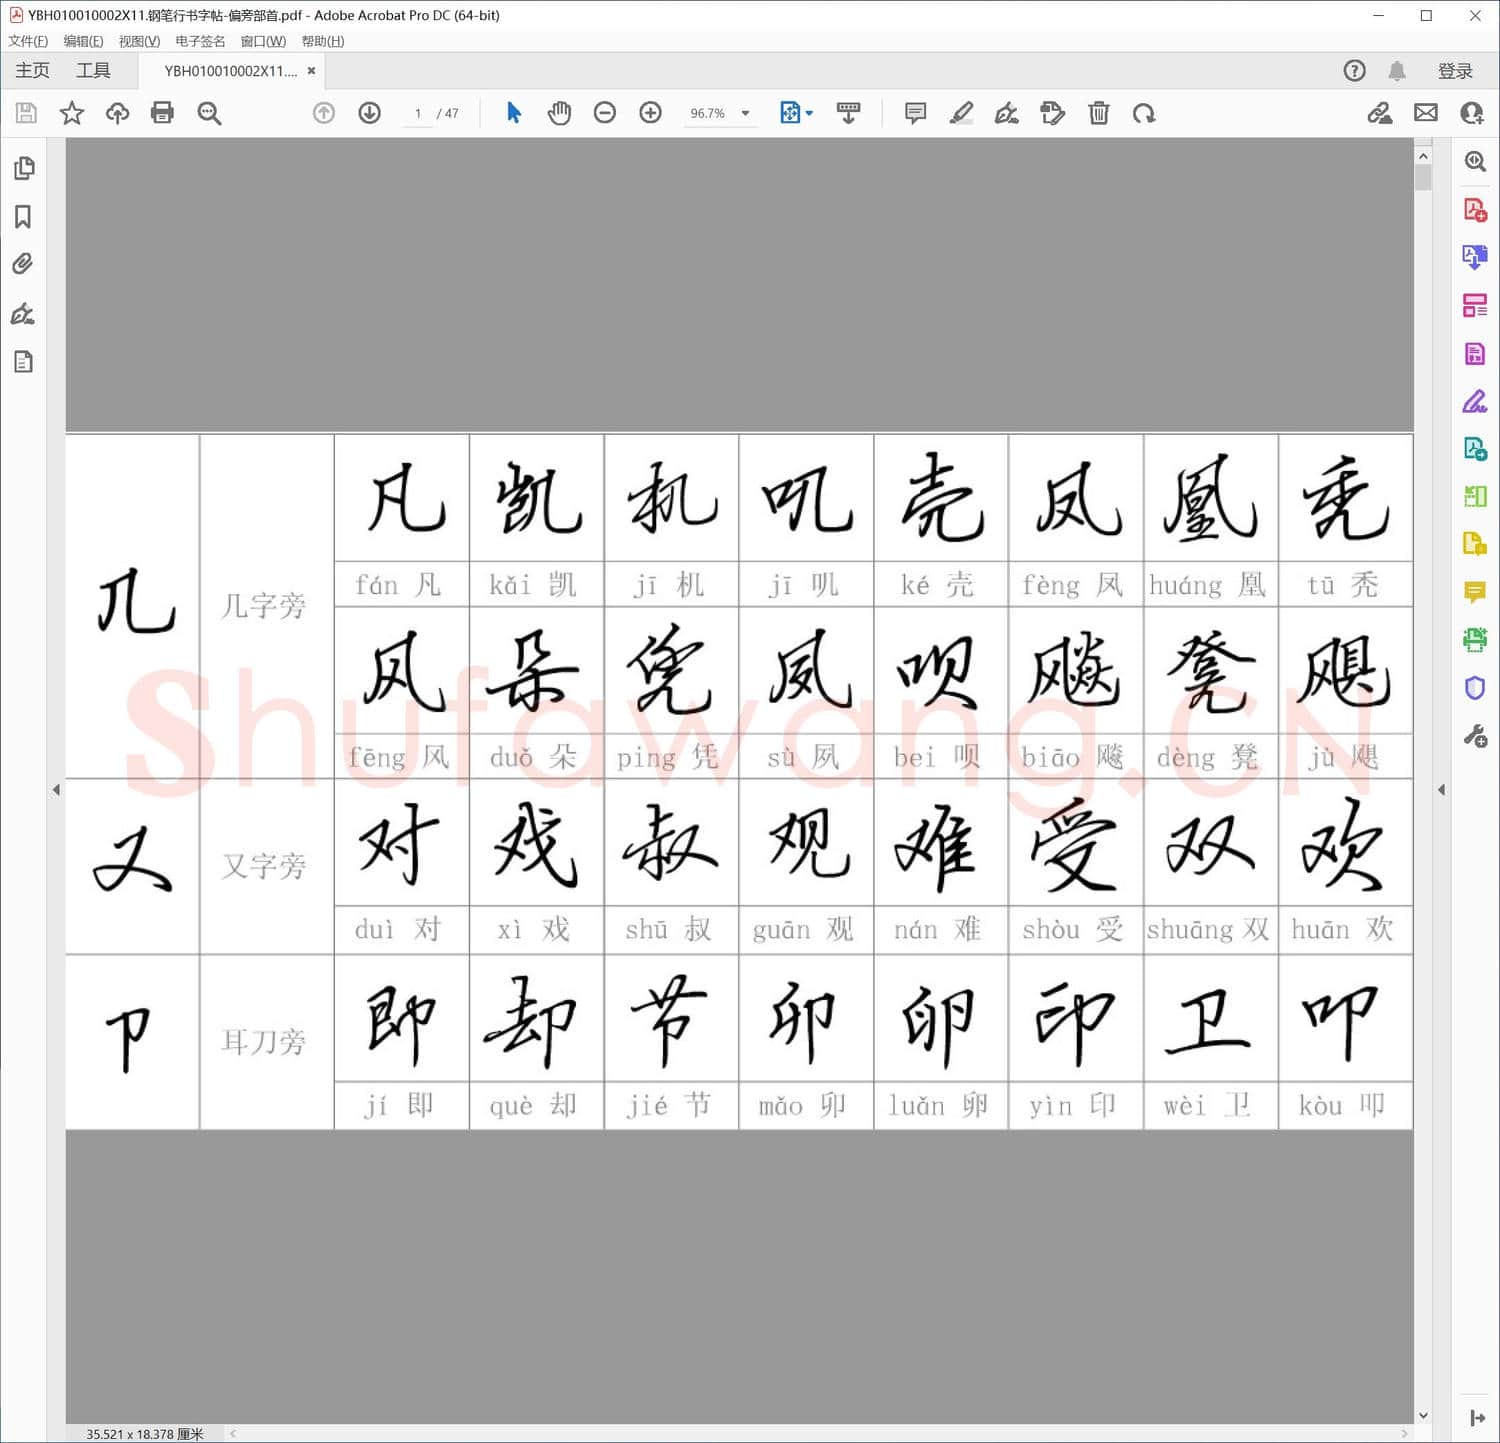1500x1443 pixels.
Task: Share a link to the file
Action: point(1380,113)
